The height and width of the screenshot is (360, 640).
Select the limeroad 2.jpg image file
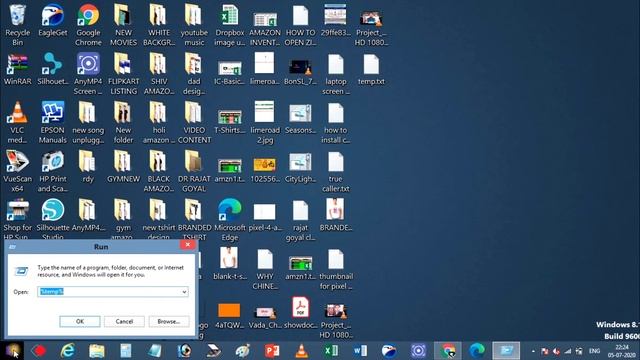[x=265, y=122]
